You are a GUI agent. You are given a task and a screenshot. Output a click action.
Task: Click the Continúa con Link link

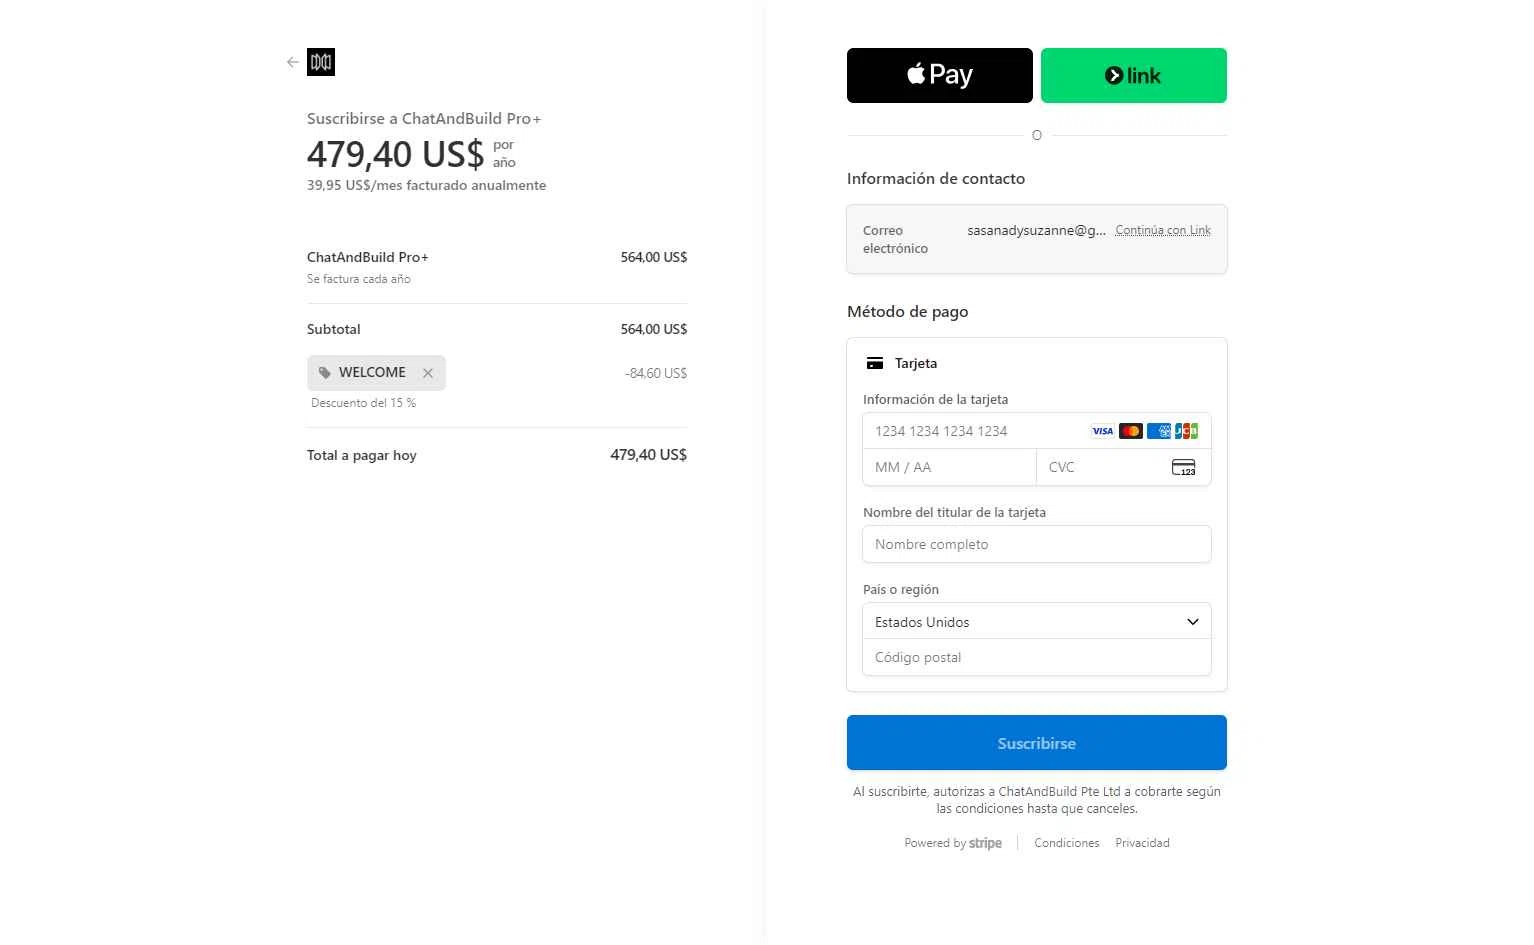pos(1163,230)
